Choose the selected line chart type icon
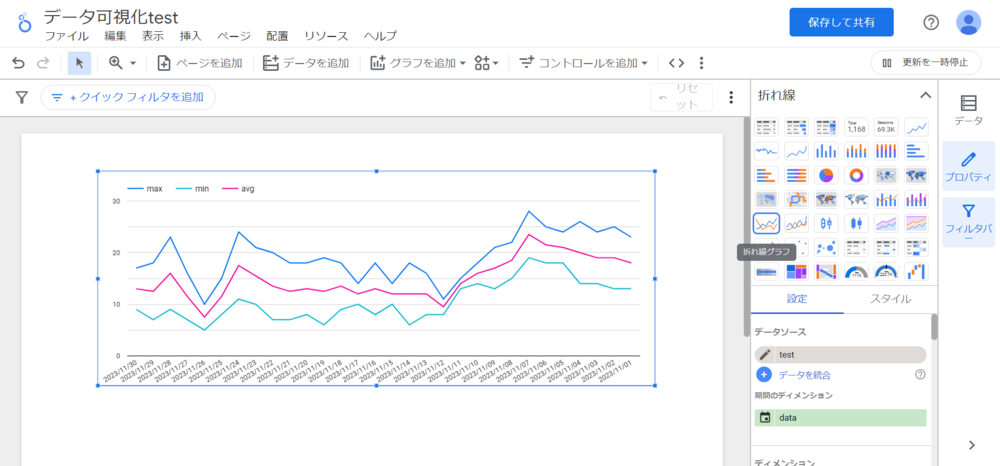 (766, 223)
